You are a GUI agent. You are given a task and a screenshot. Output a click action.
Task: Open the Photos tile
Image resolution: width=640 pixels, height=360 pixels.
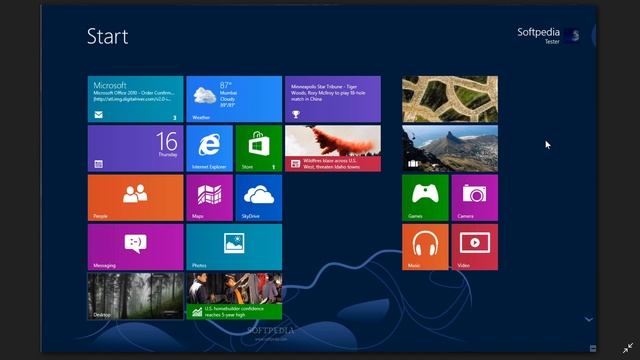(234, 247)
